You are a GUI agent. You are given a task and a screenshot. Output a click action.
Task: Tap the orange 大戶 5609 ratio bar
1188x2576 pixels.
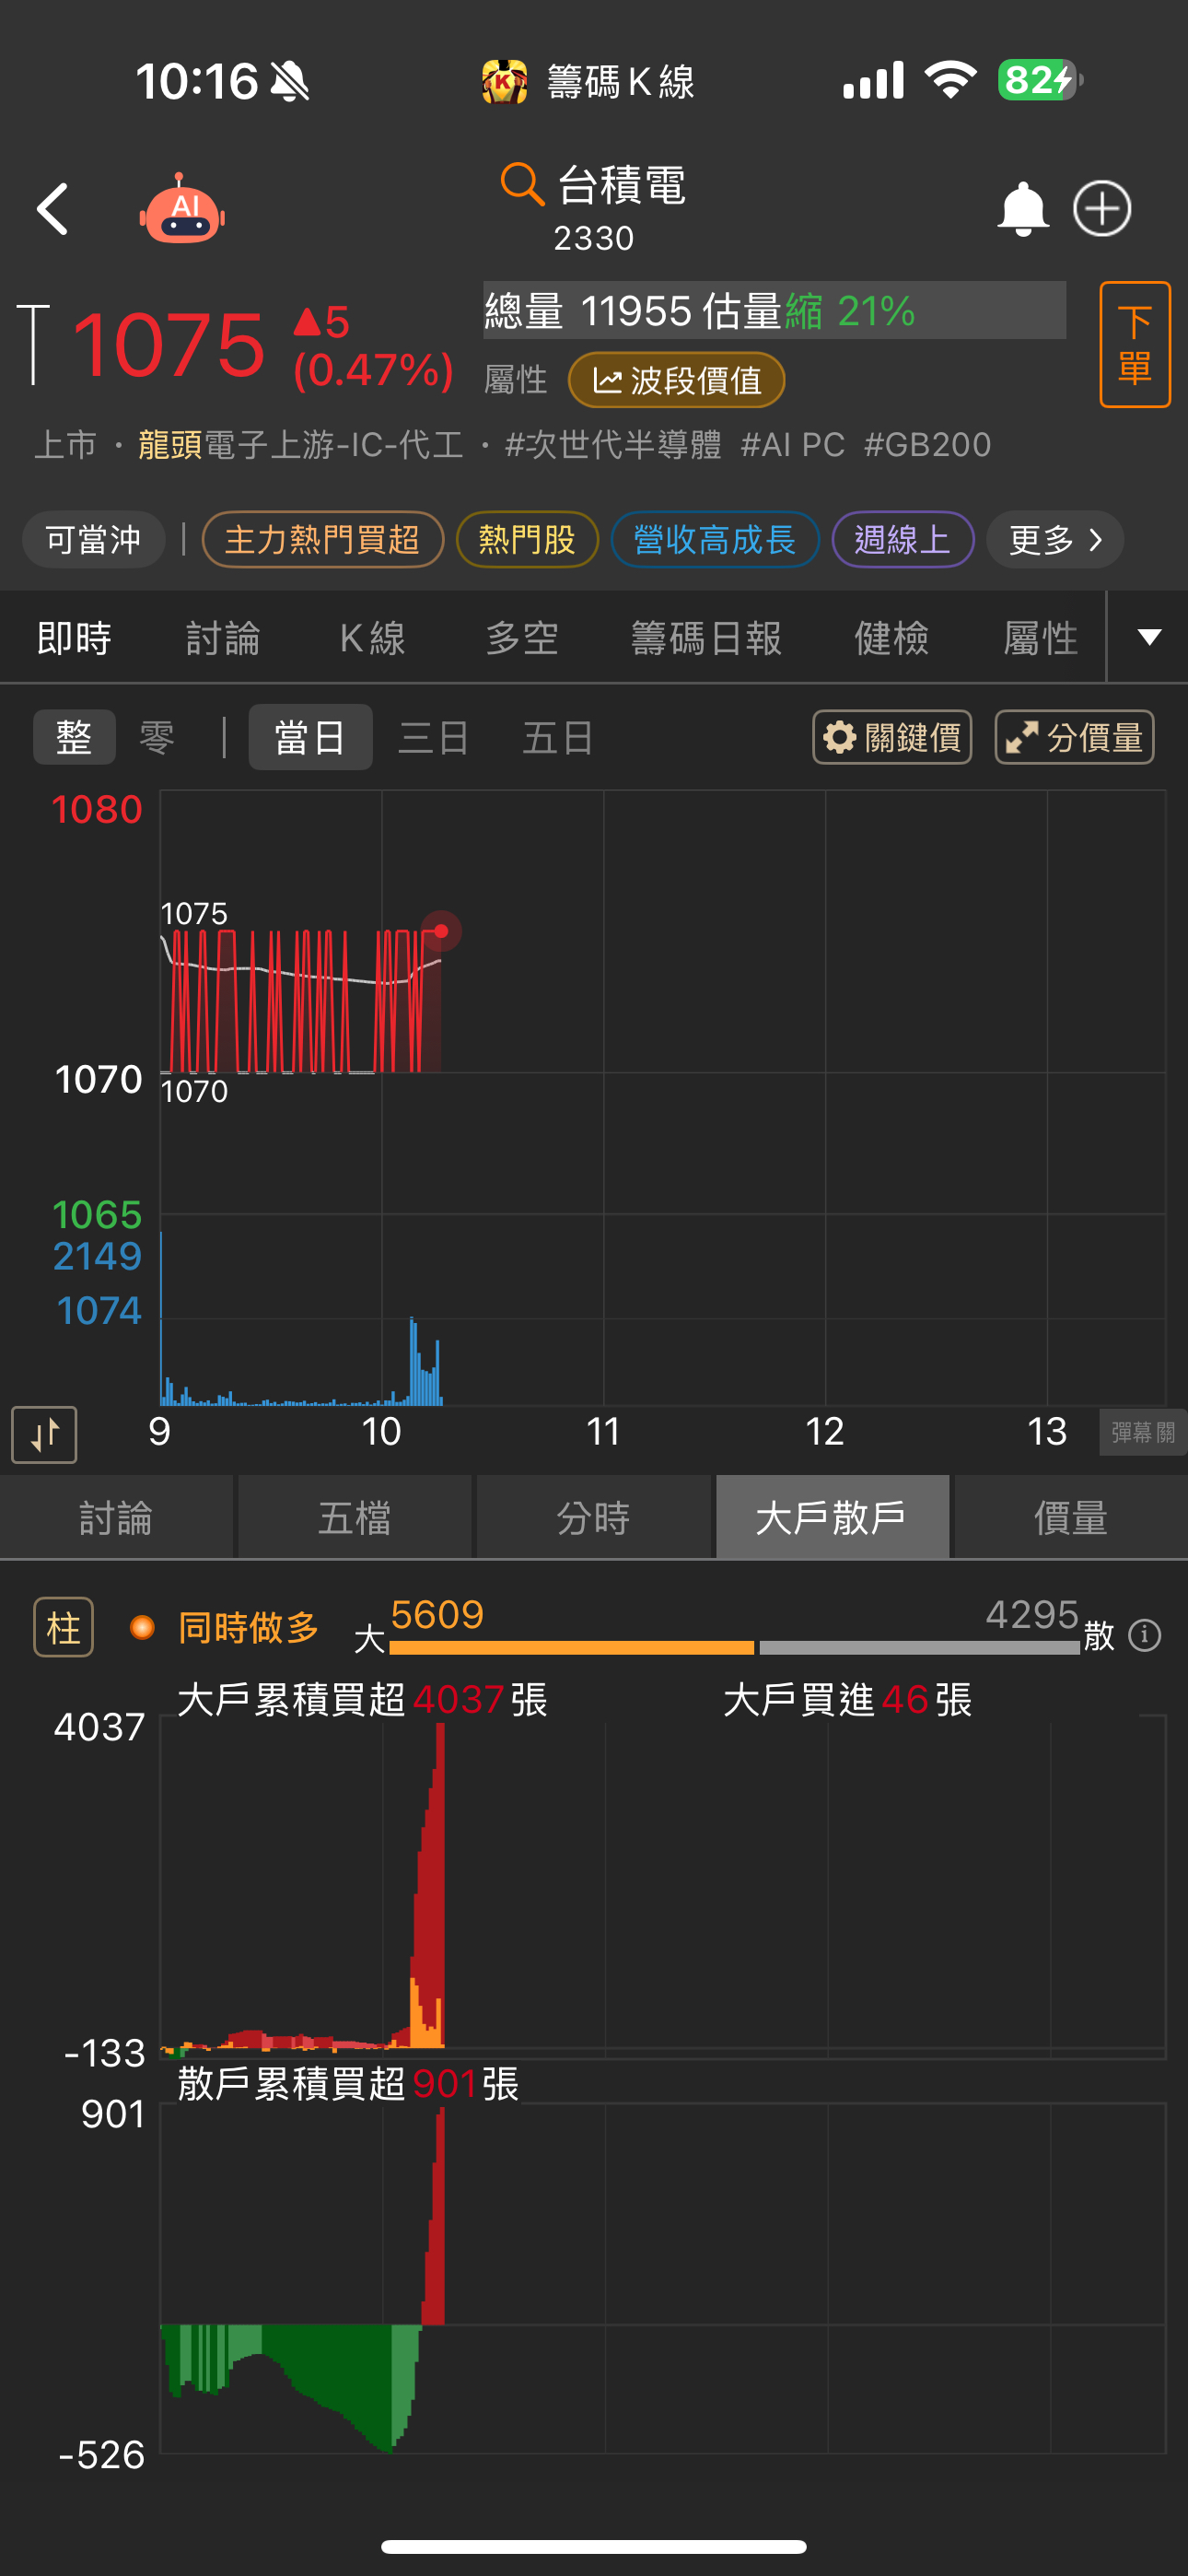(572, 1647)
